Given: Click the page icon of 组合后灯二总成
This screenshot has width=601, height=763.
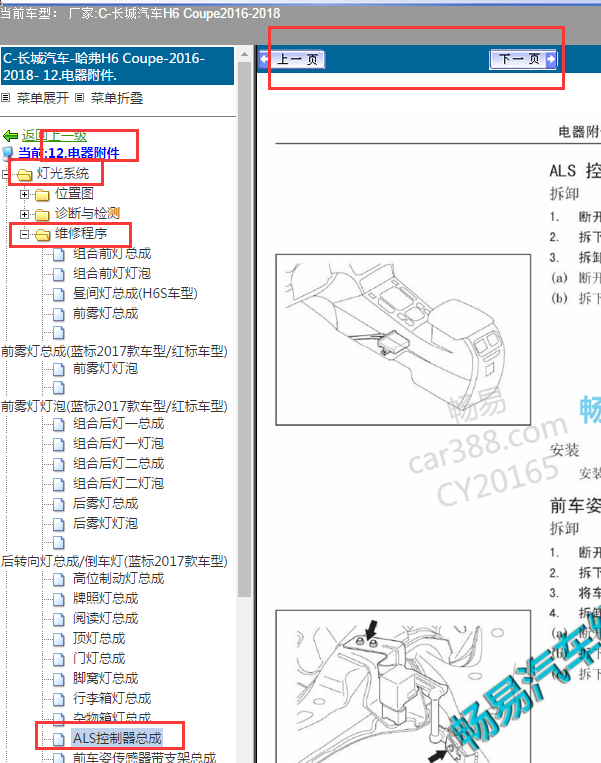Looking at the screenshot, I should pyautogui.click(x=58, y=464).
